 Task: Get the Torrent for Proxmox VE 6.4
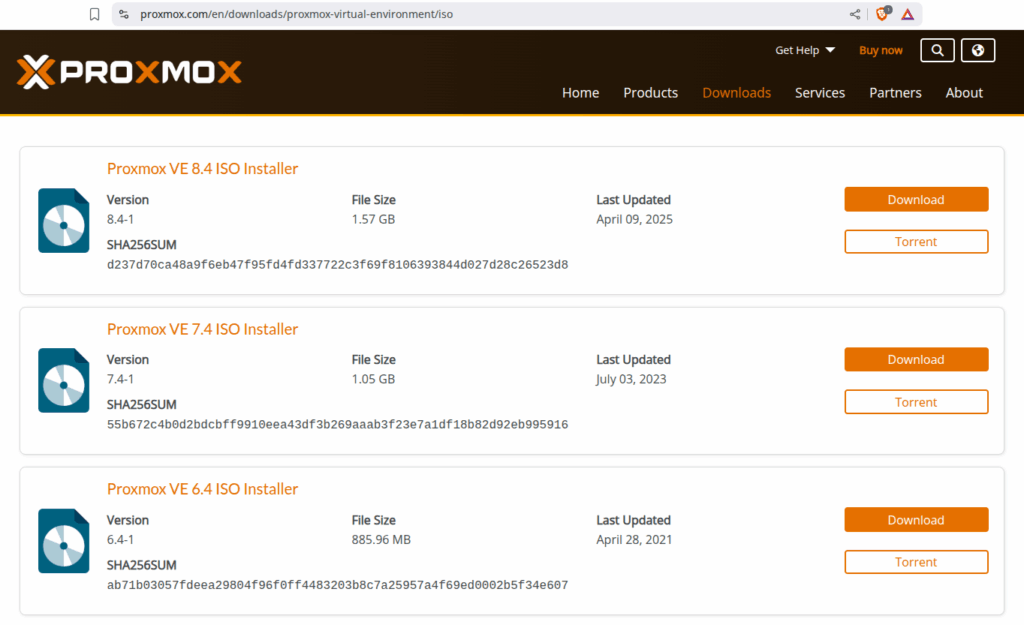point(916,562)
